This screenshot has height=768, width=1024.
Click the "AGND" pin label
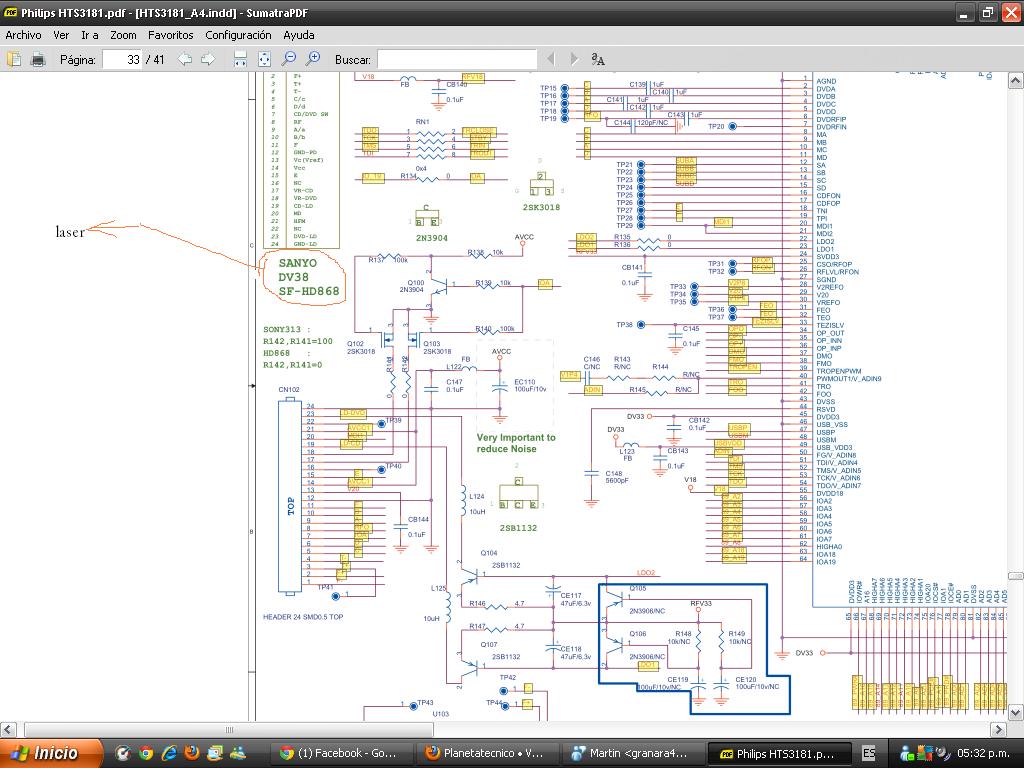[826, 81]
